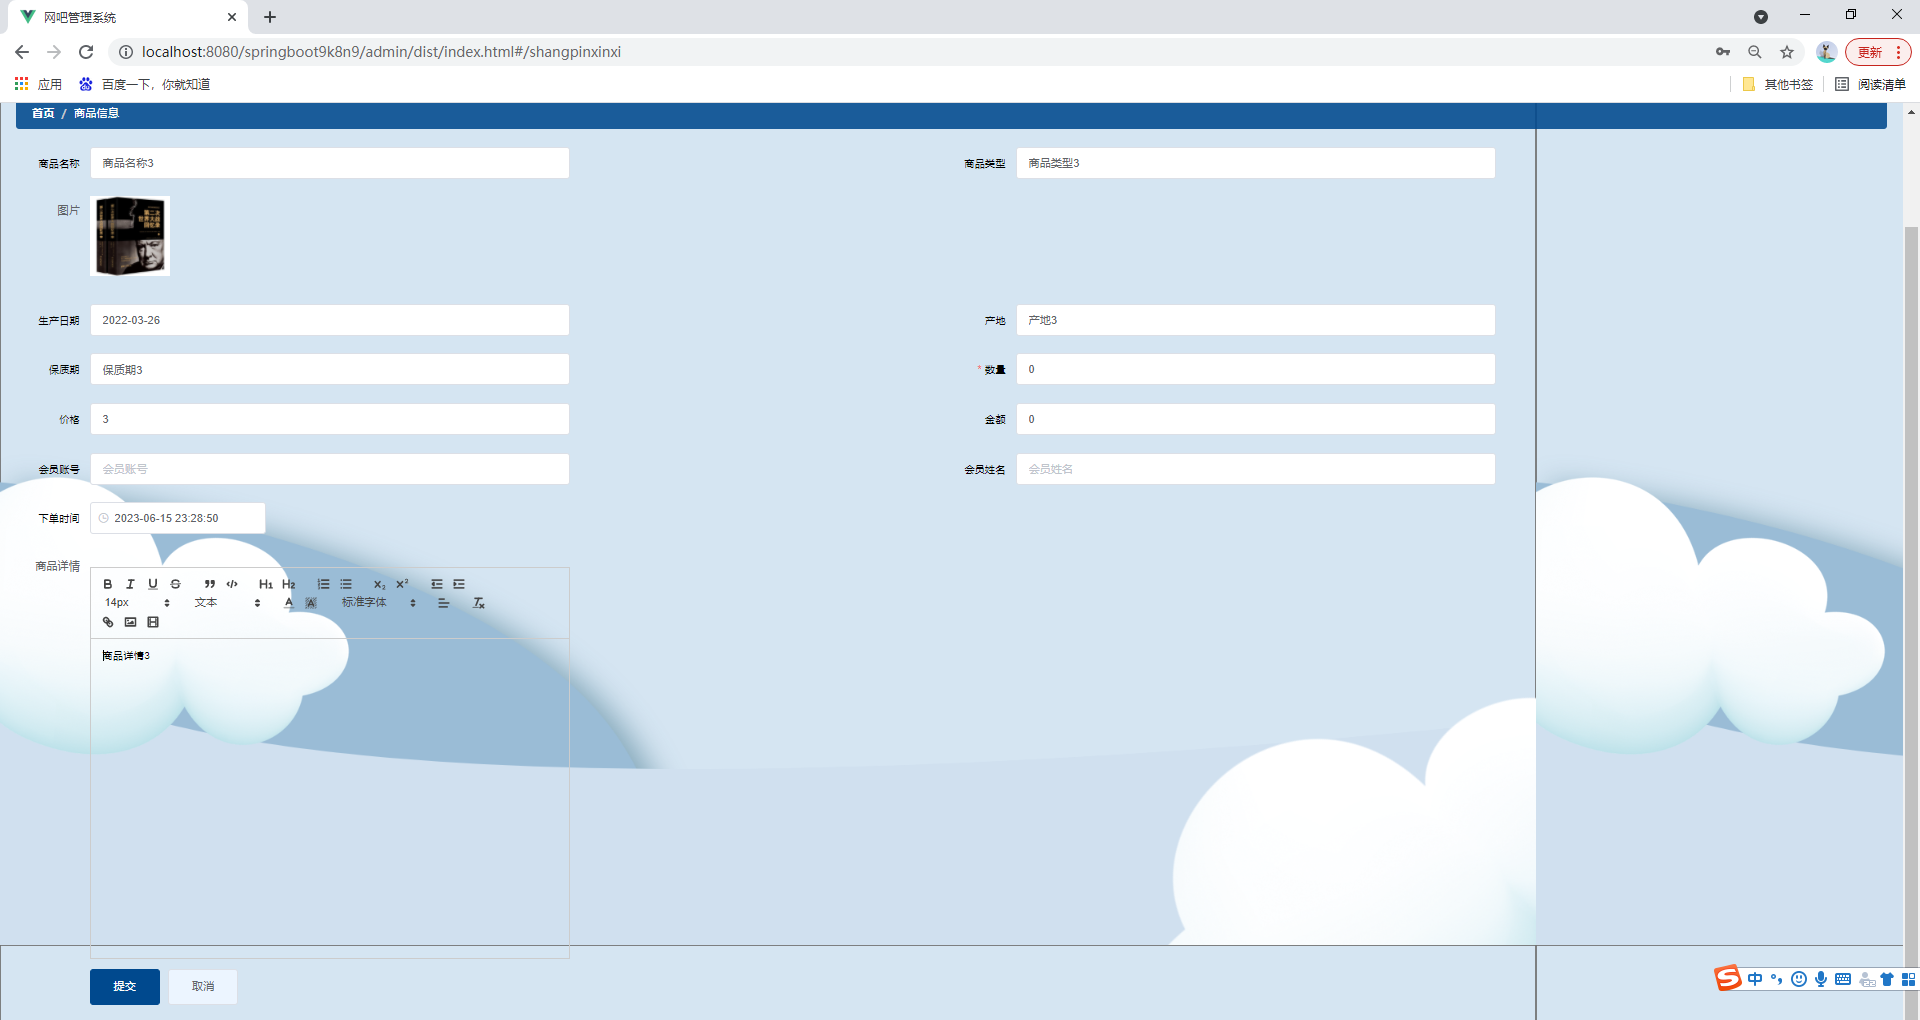Go to 首页 in the breadcrumb
The image size is (1920, 1020).
pos(43,113)
